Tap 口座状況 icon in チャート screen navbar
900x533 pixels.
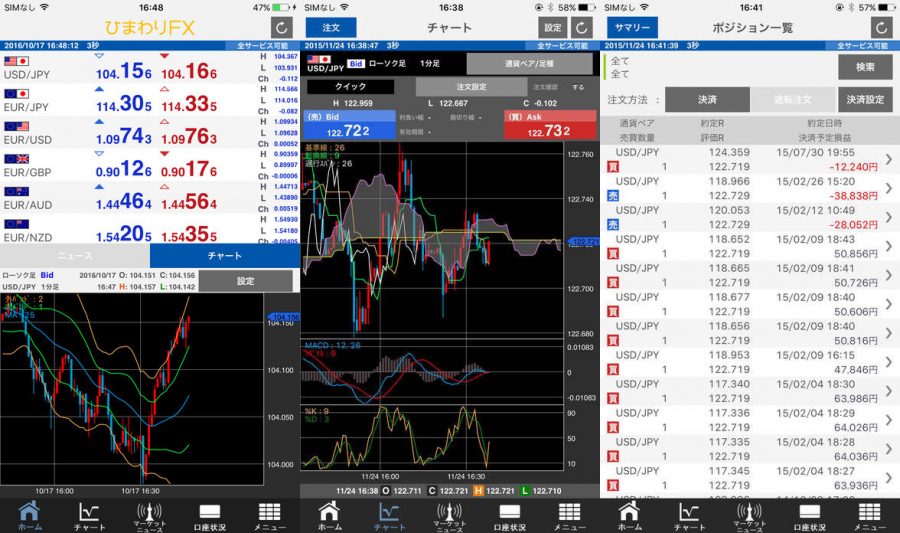(x=509, y=516)
